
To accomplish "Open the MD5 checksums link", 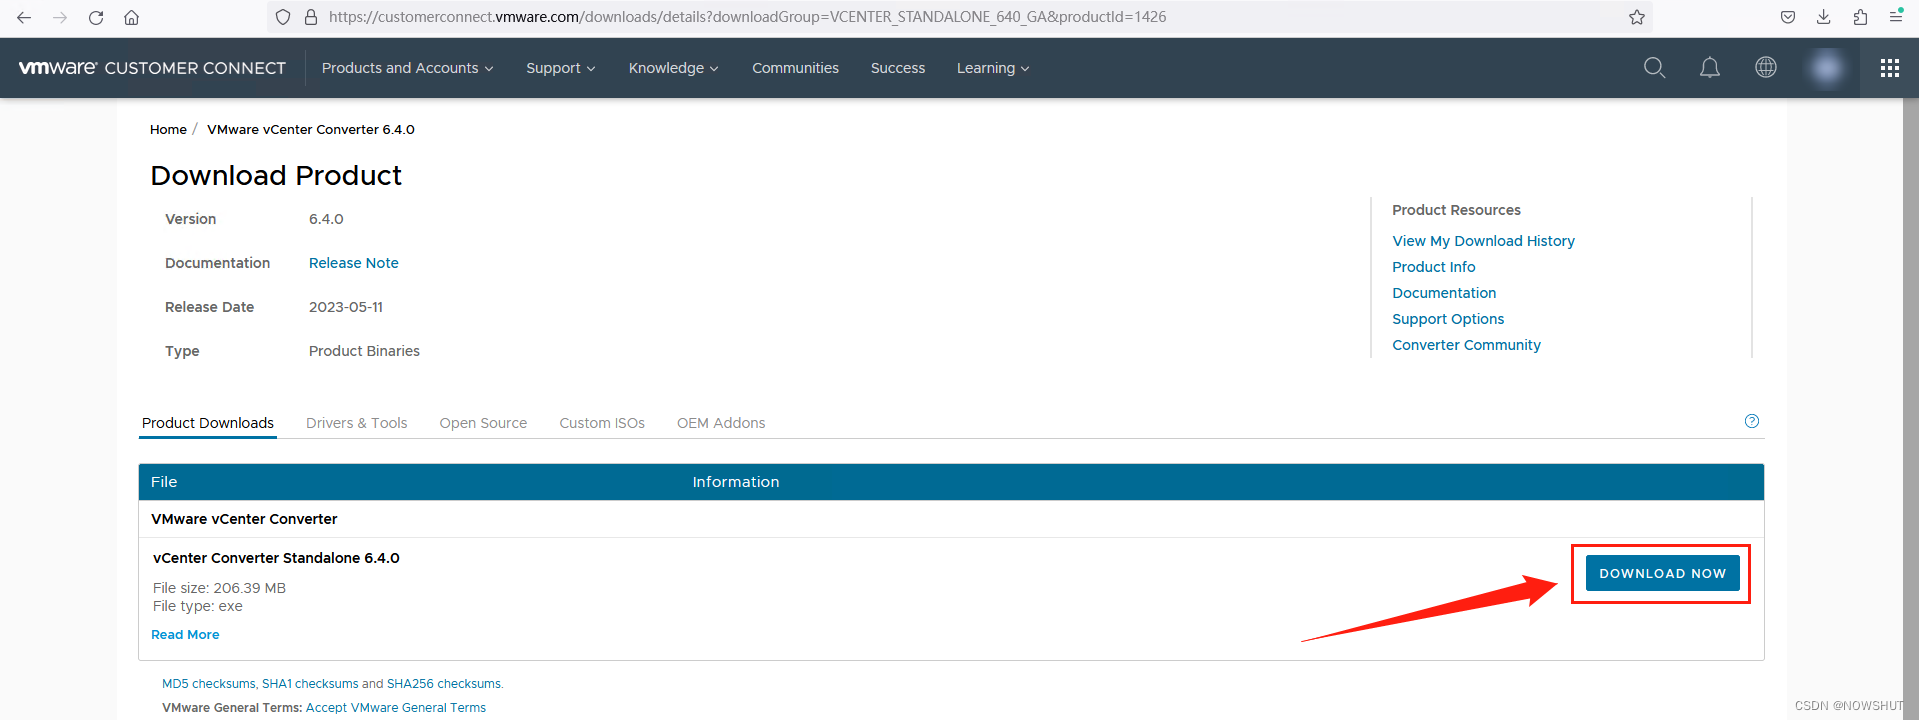I will (209, 684).
